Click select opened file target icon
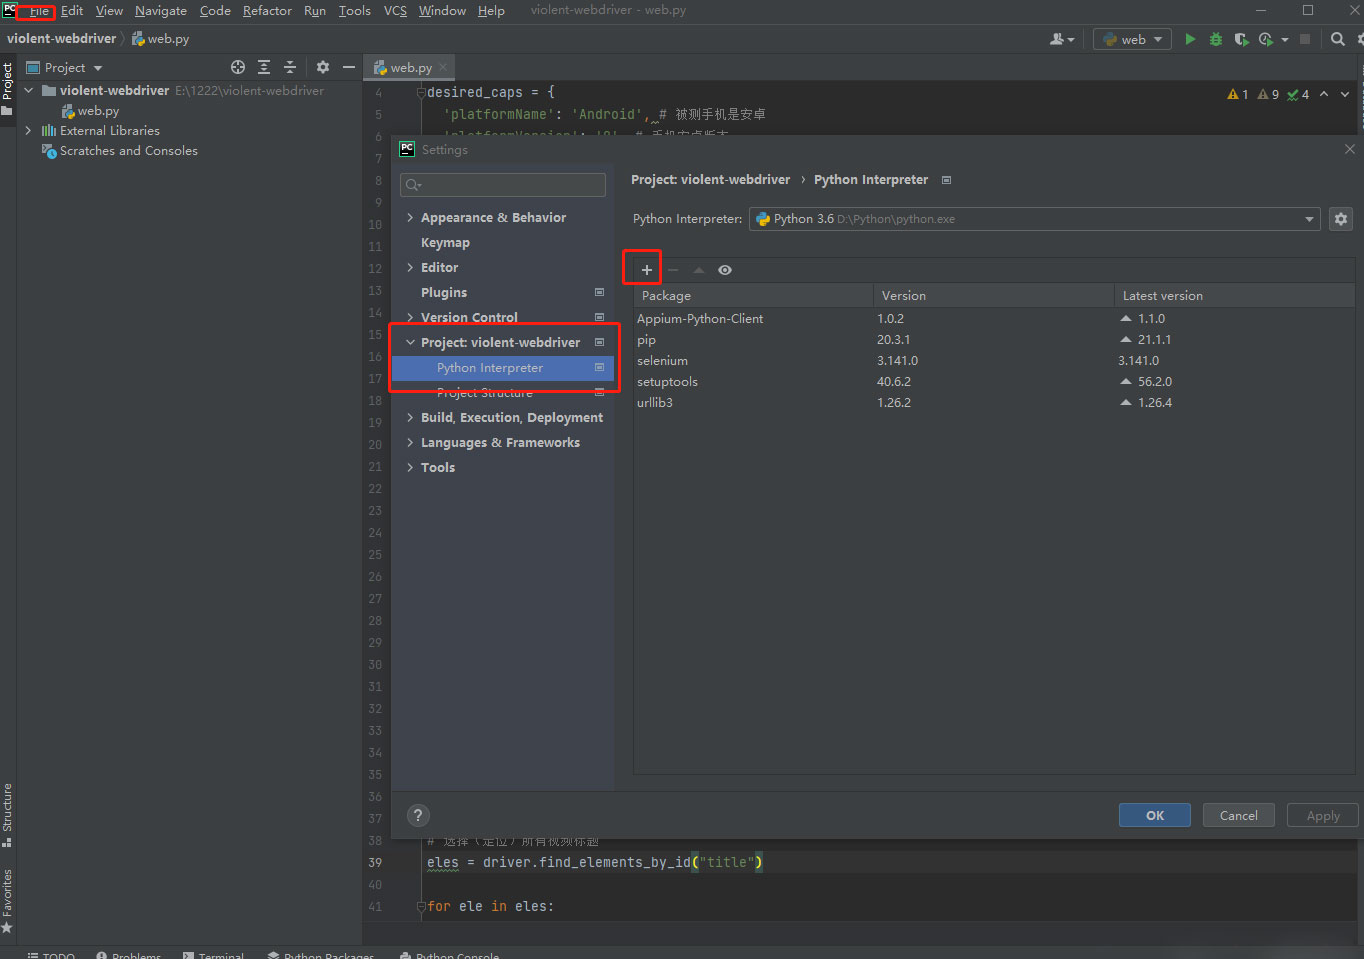The image size is (1364, 959). 238,67
